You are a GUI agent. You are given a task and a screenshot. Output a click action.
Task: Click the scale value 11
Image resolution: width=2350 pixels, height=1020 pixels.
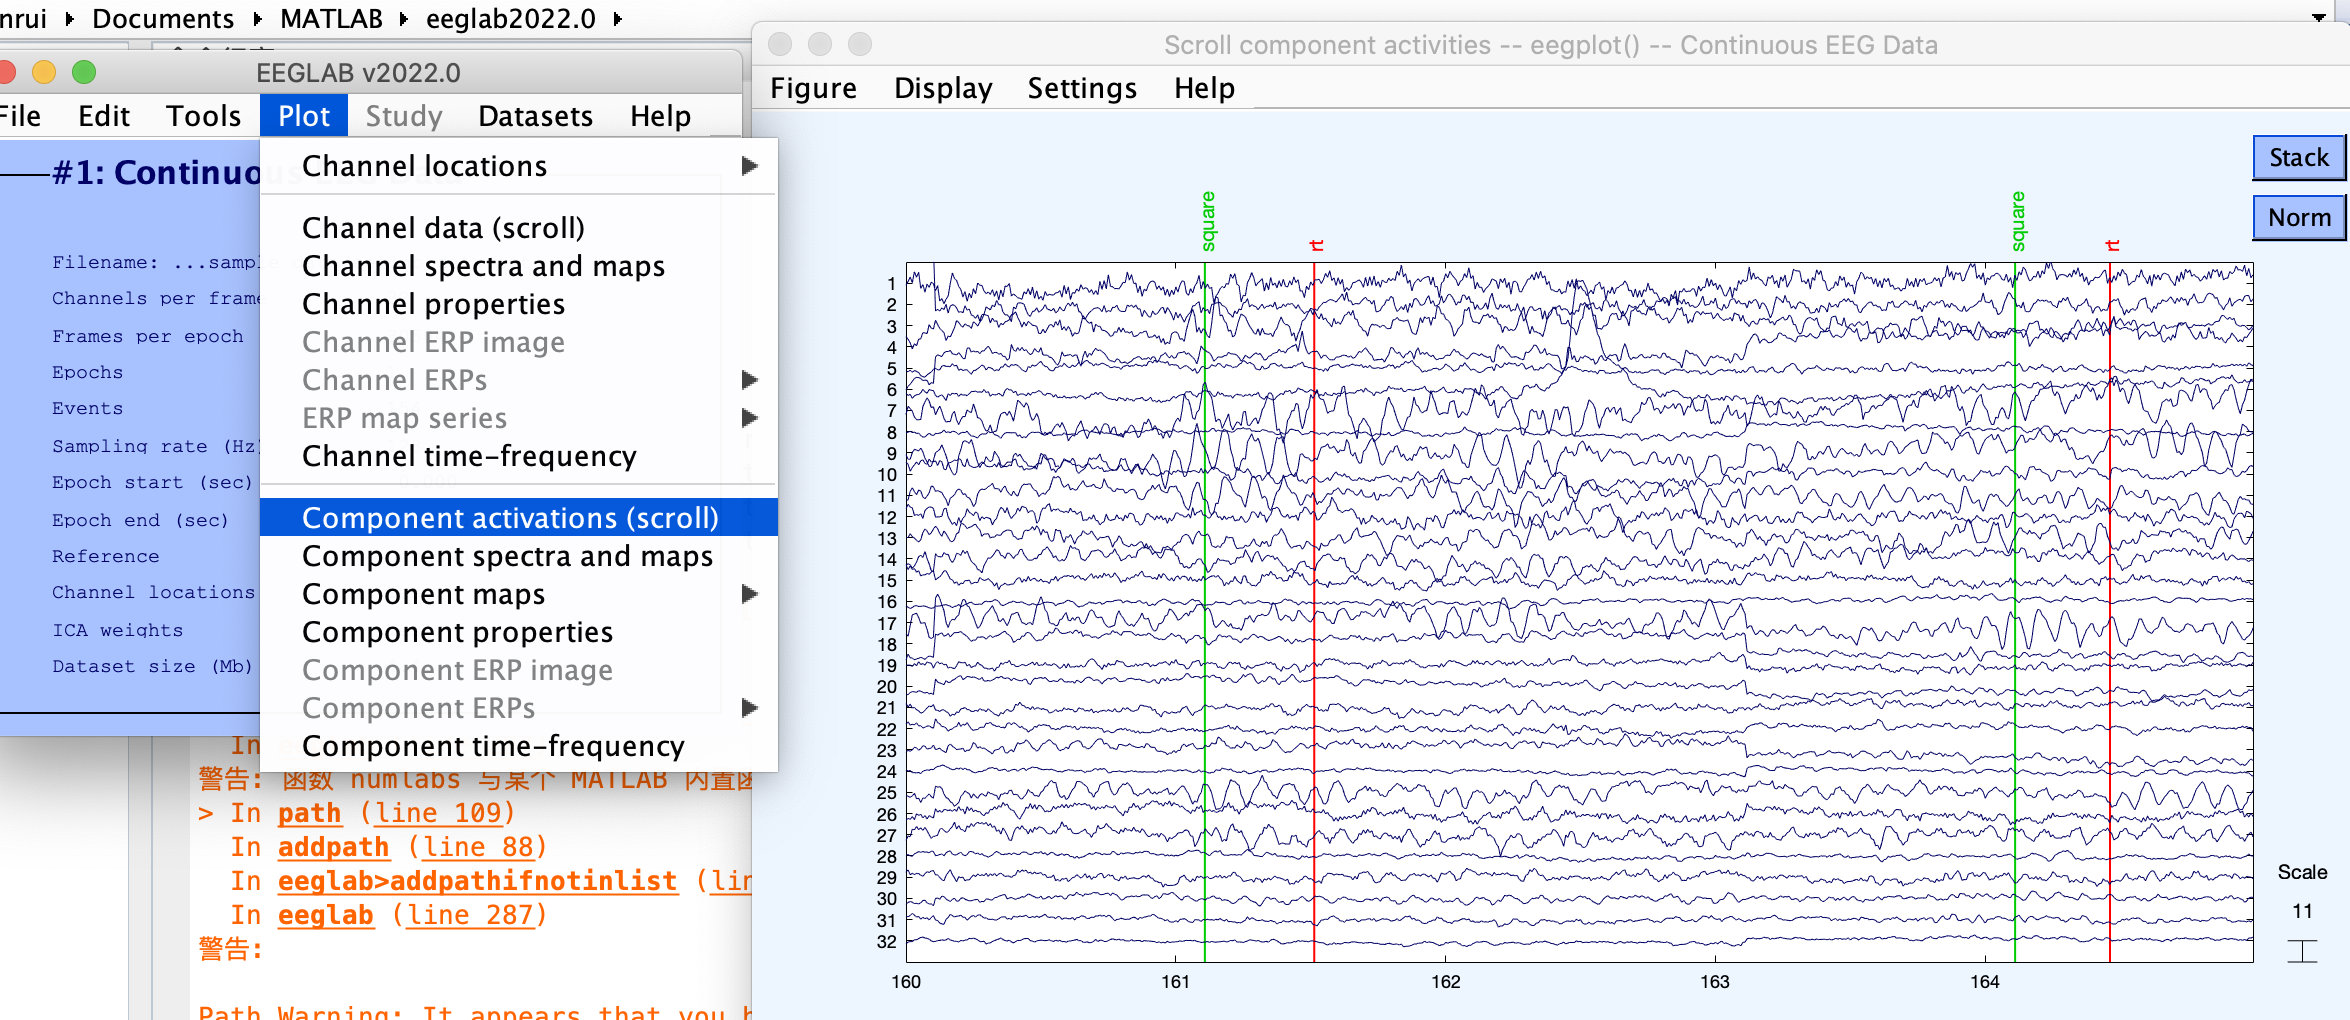tap(2302, 911)
